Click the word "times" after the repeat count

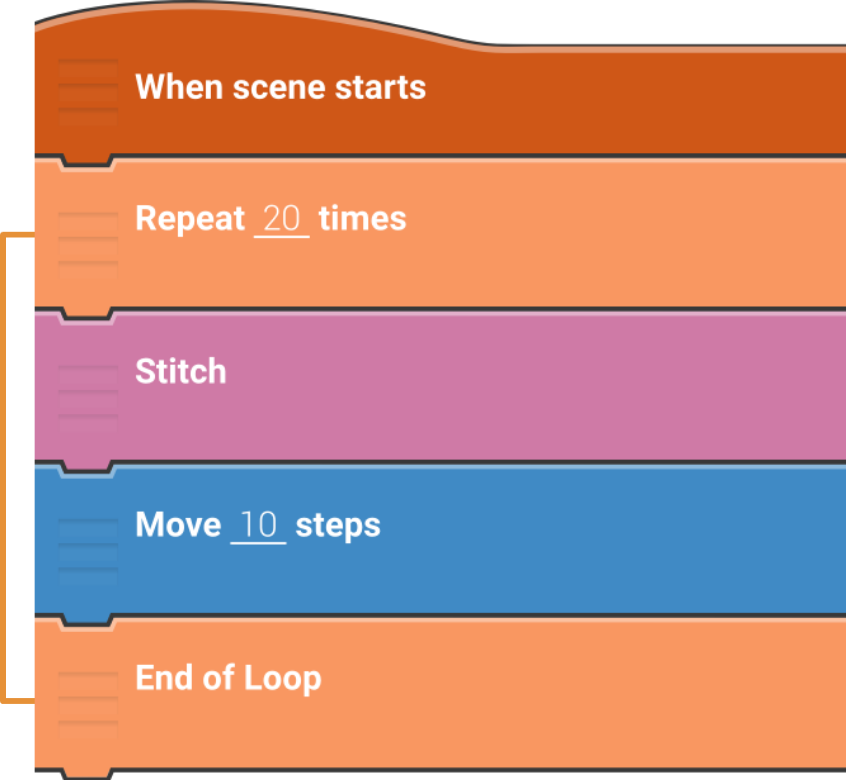click(362, 218)
